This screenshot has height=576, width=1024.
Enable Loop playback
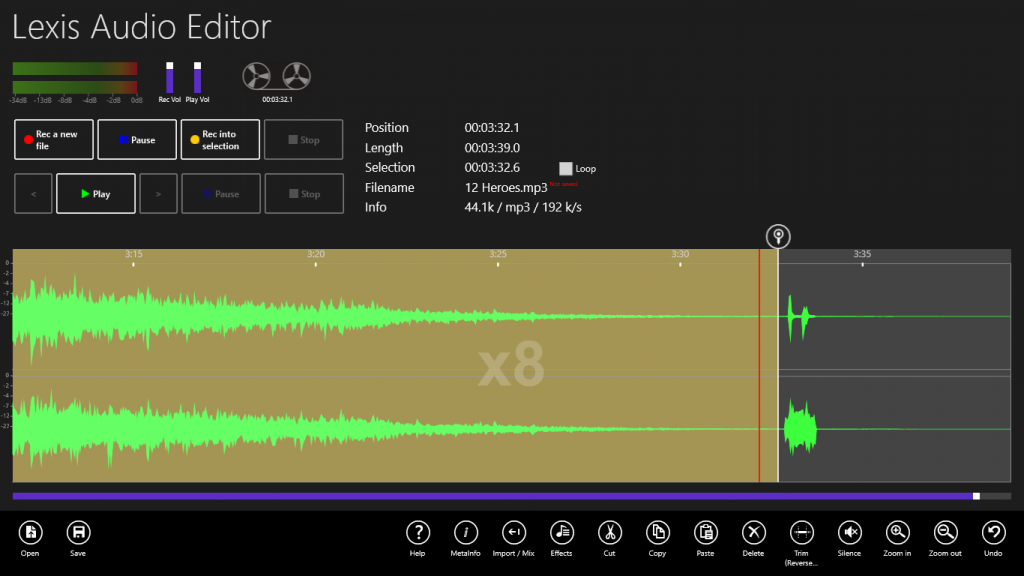[x=565, y=169]
